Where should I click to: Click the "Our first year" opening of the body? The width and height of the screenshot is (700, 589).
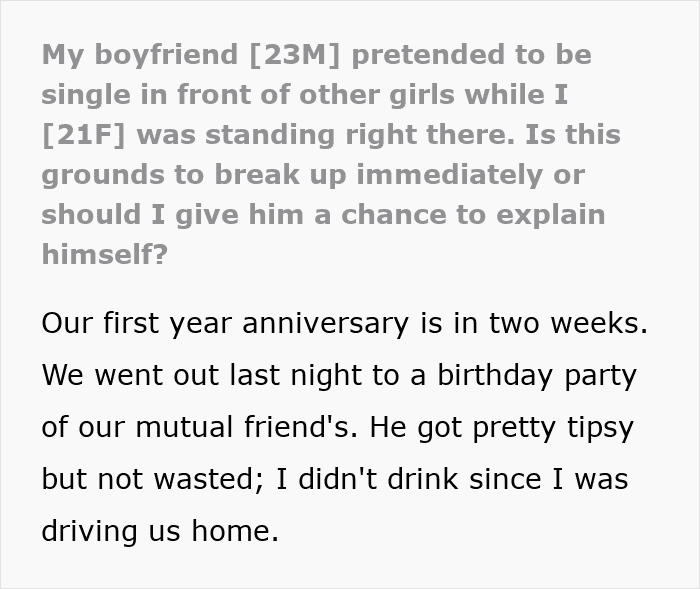[x=120, y=324]
